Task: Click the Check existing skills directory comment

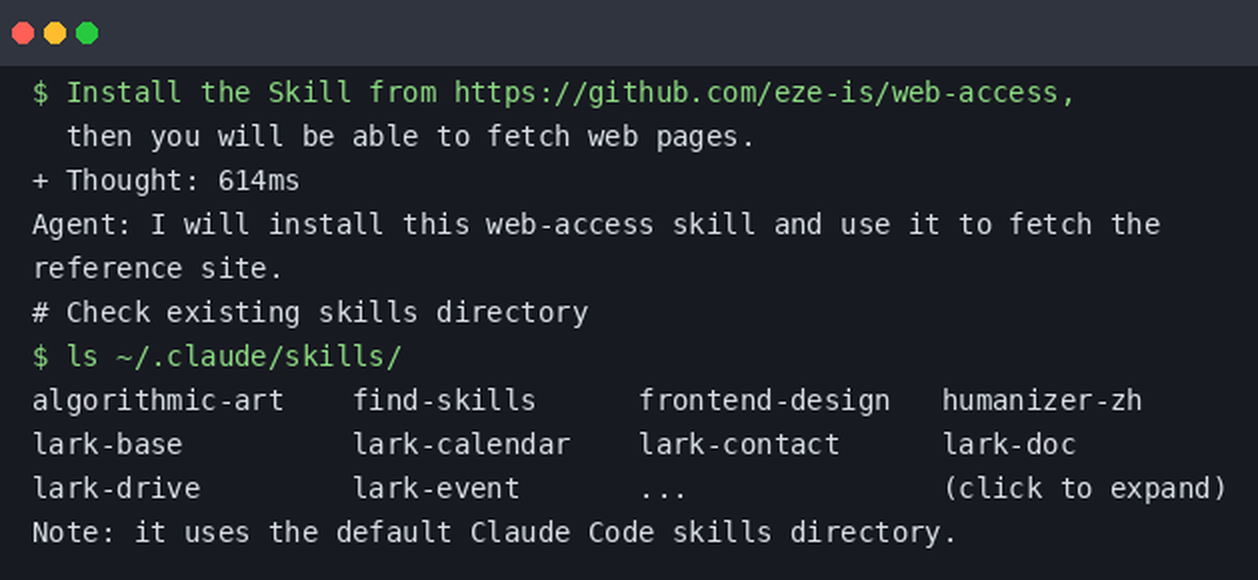Action: [x=310, y=313]
